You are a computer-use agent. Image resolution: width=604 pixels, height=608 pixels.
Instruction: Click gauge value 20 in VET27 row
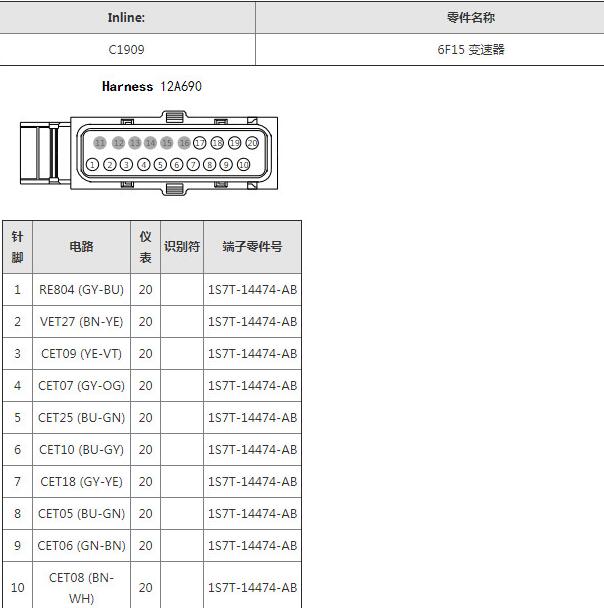tap(145, 321)
